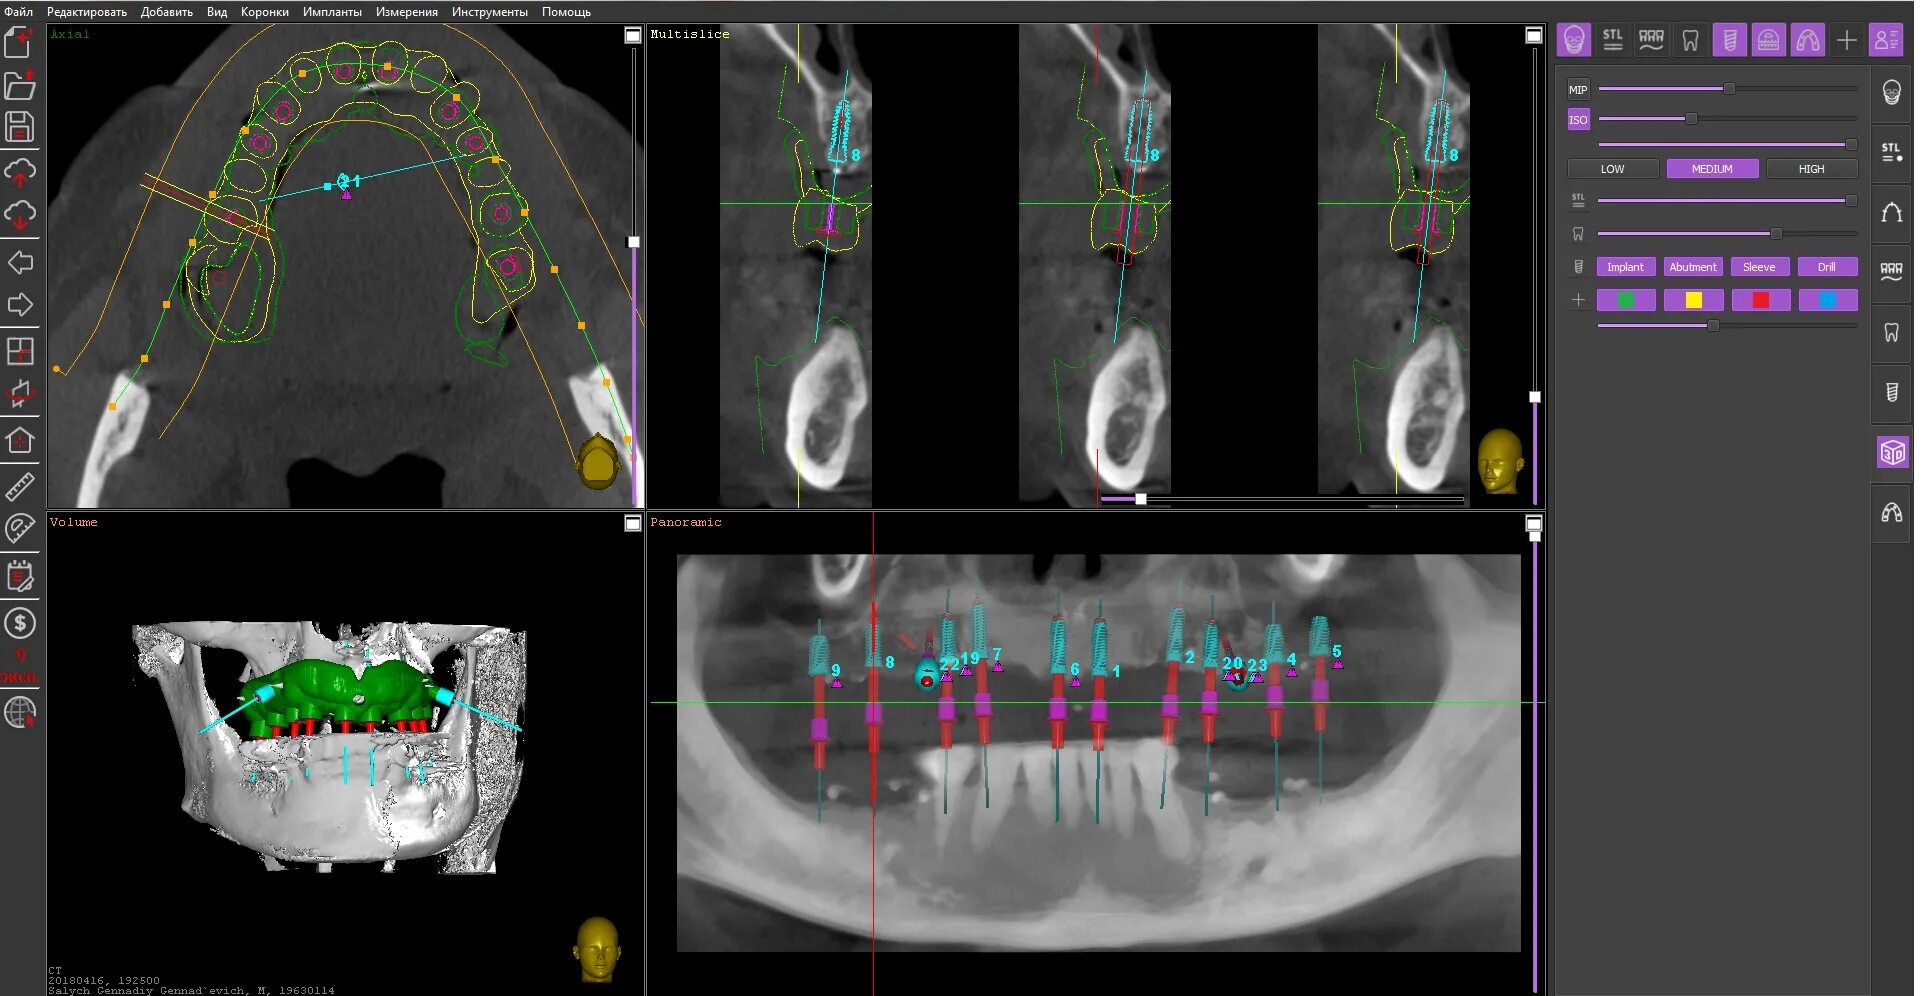Open the Импланты menu

pos(332,12)
